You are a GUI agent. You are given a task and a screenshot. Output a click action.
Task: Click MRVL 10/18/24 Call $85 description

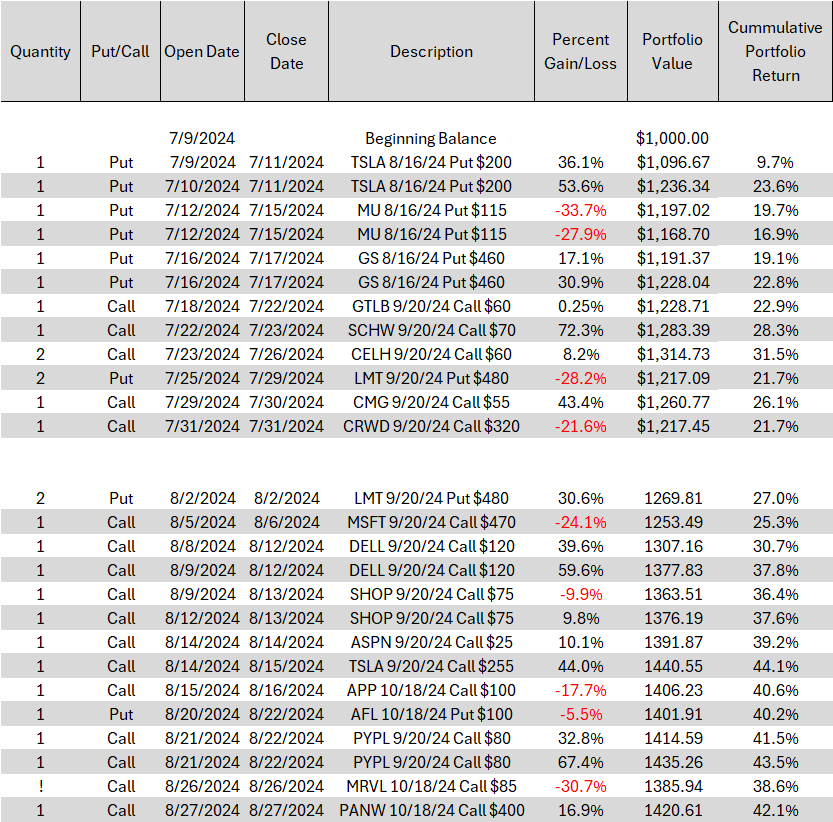click(431, 786)
